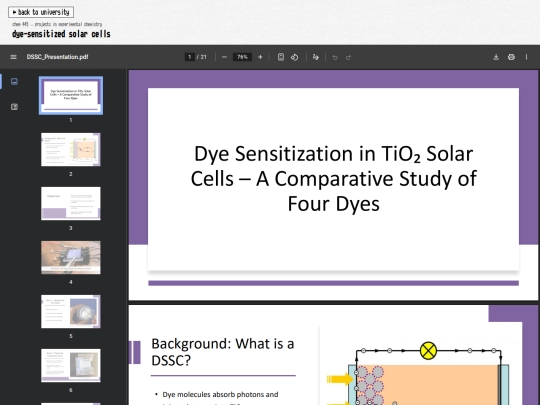540x405 pixels.
Task: Open page 4 photo thumbnail
Action: coord(71,258)
